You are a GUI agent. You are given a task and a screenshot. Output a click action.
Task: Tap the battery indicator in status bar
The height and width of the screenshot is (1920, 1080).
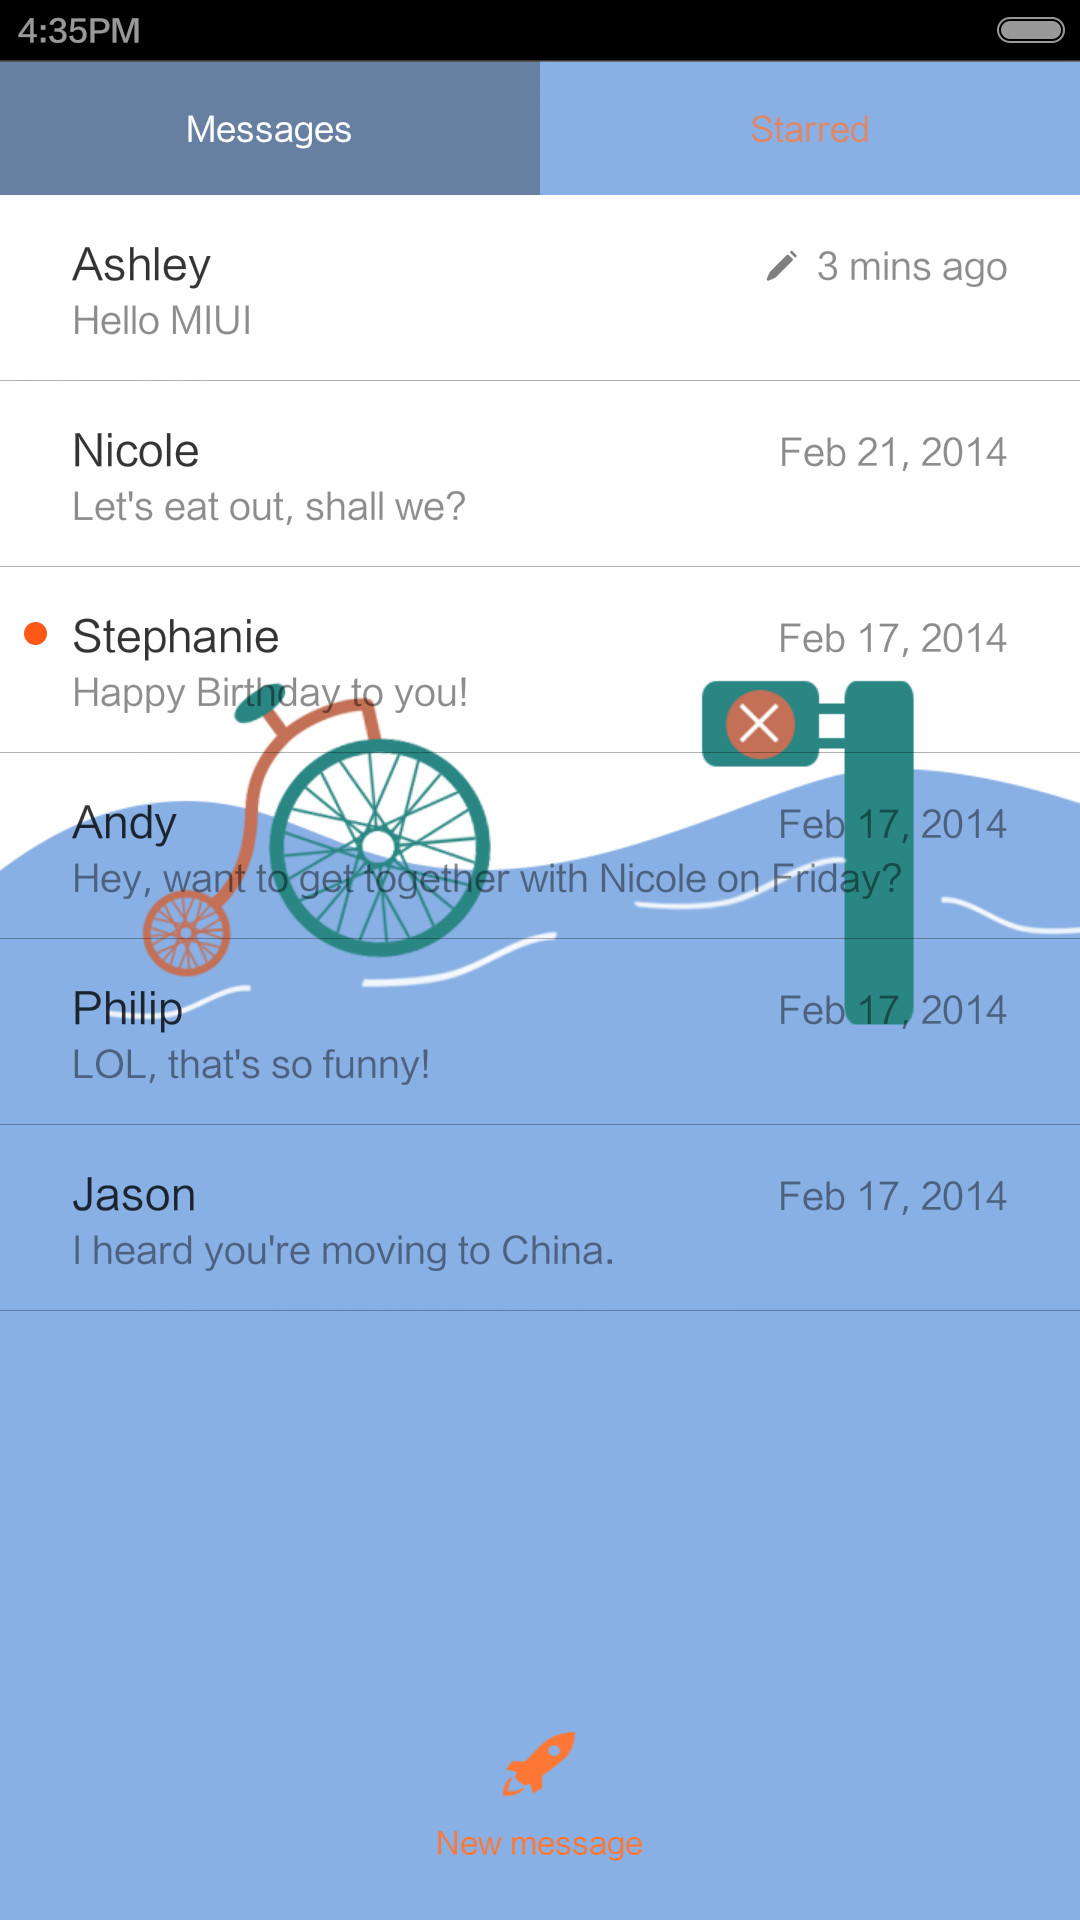pos(1031,30)
